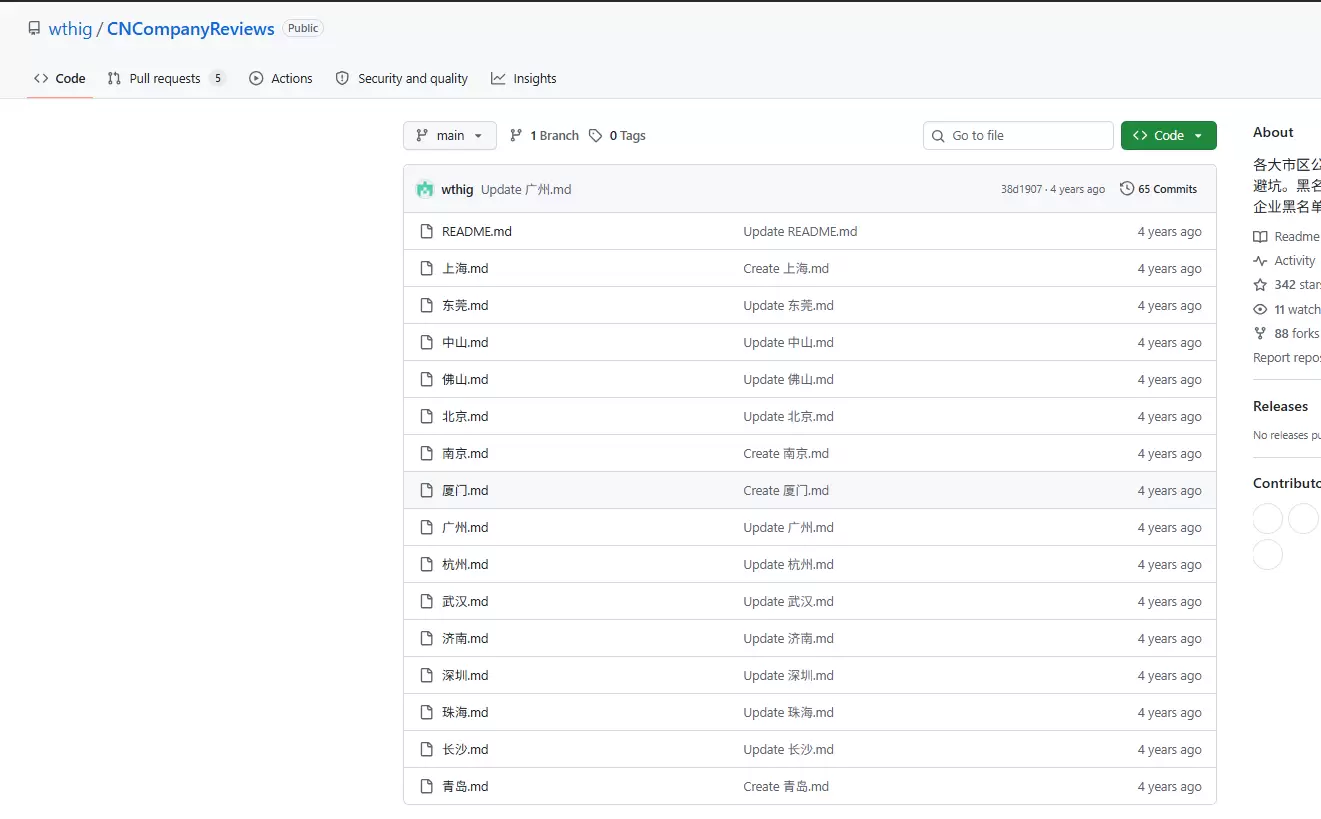Screen dimensions: 1321x819
Task: Open the 济南.md file
Action: 465,639
